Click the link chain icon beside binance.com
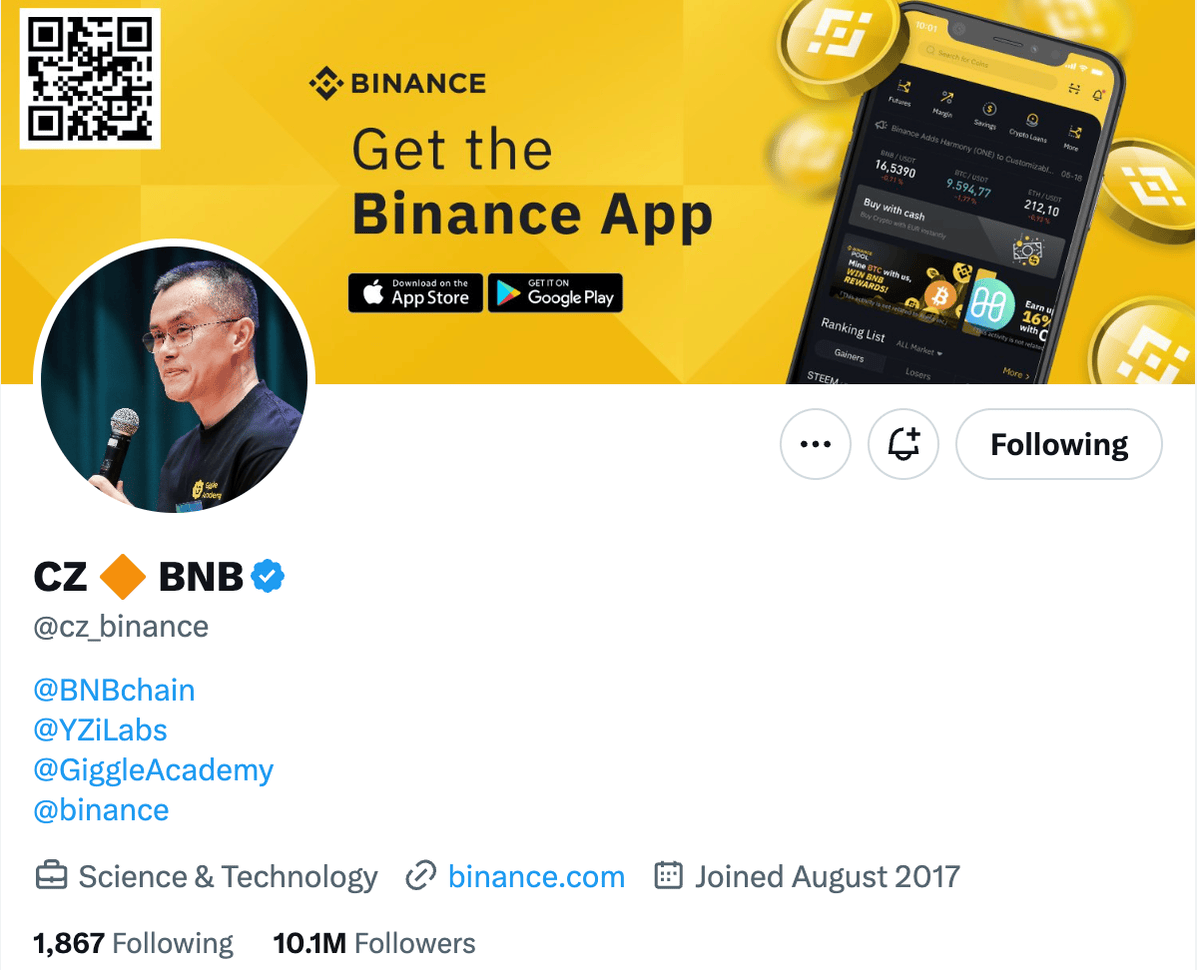1200x970 pixels. click(421, 877)
